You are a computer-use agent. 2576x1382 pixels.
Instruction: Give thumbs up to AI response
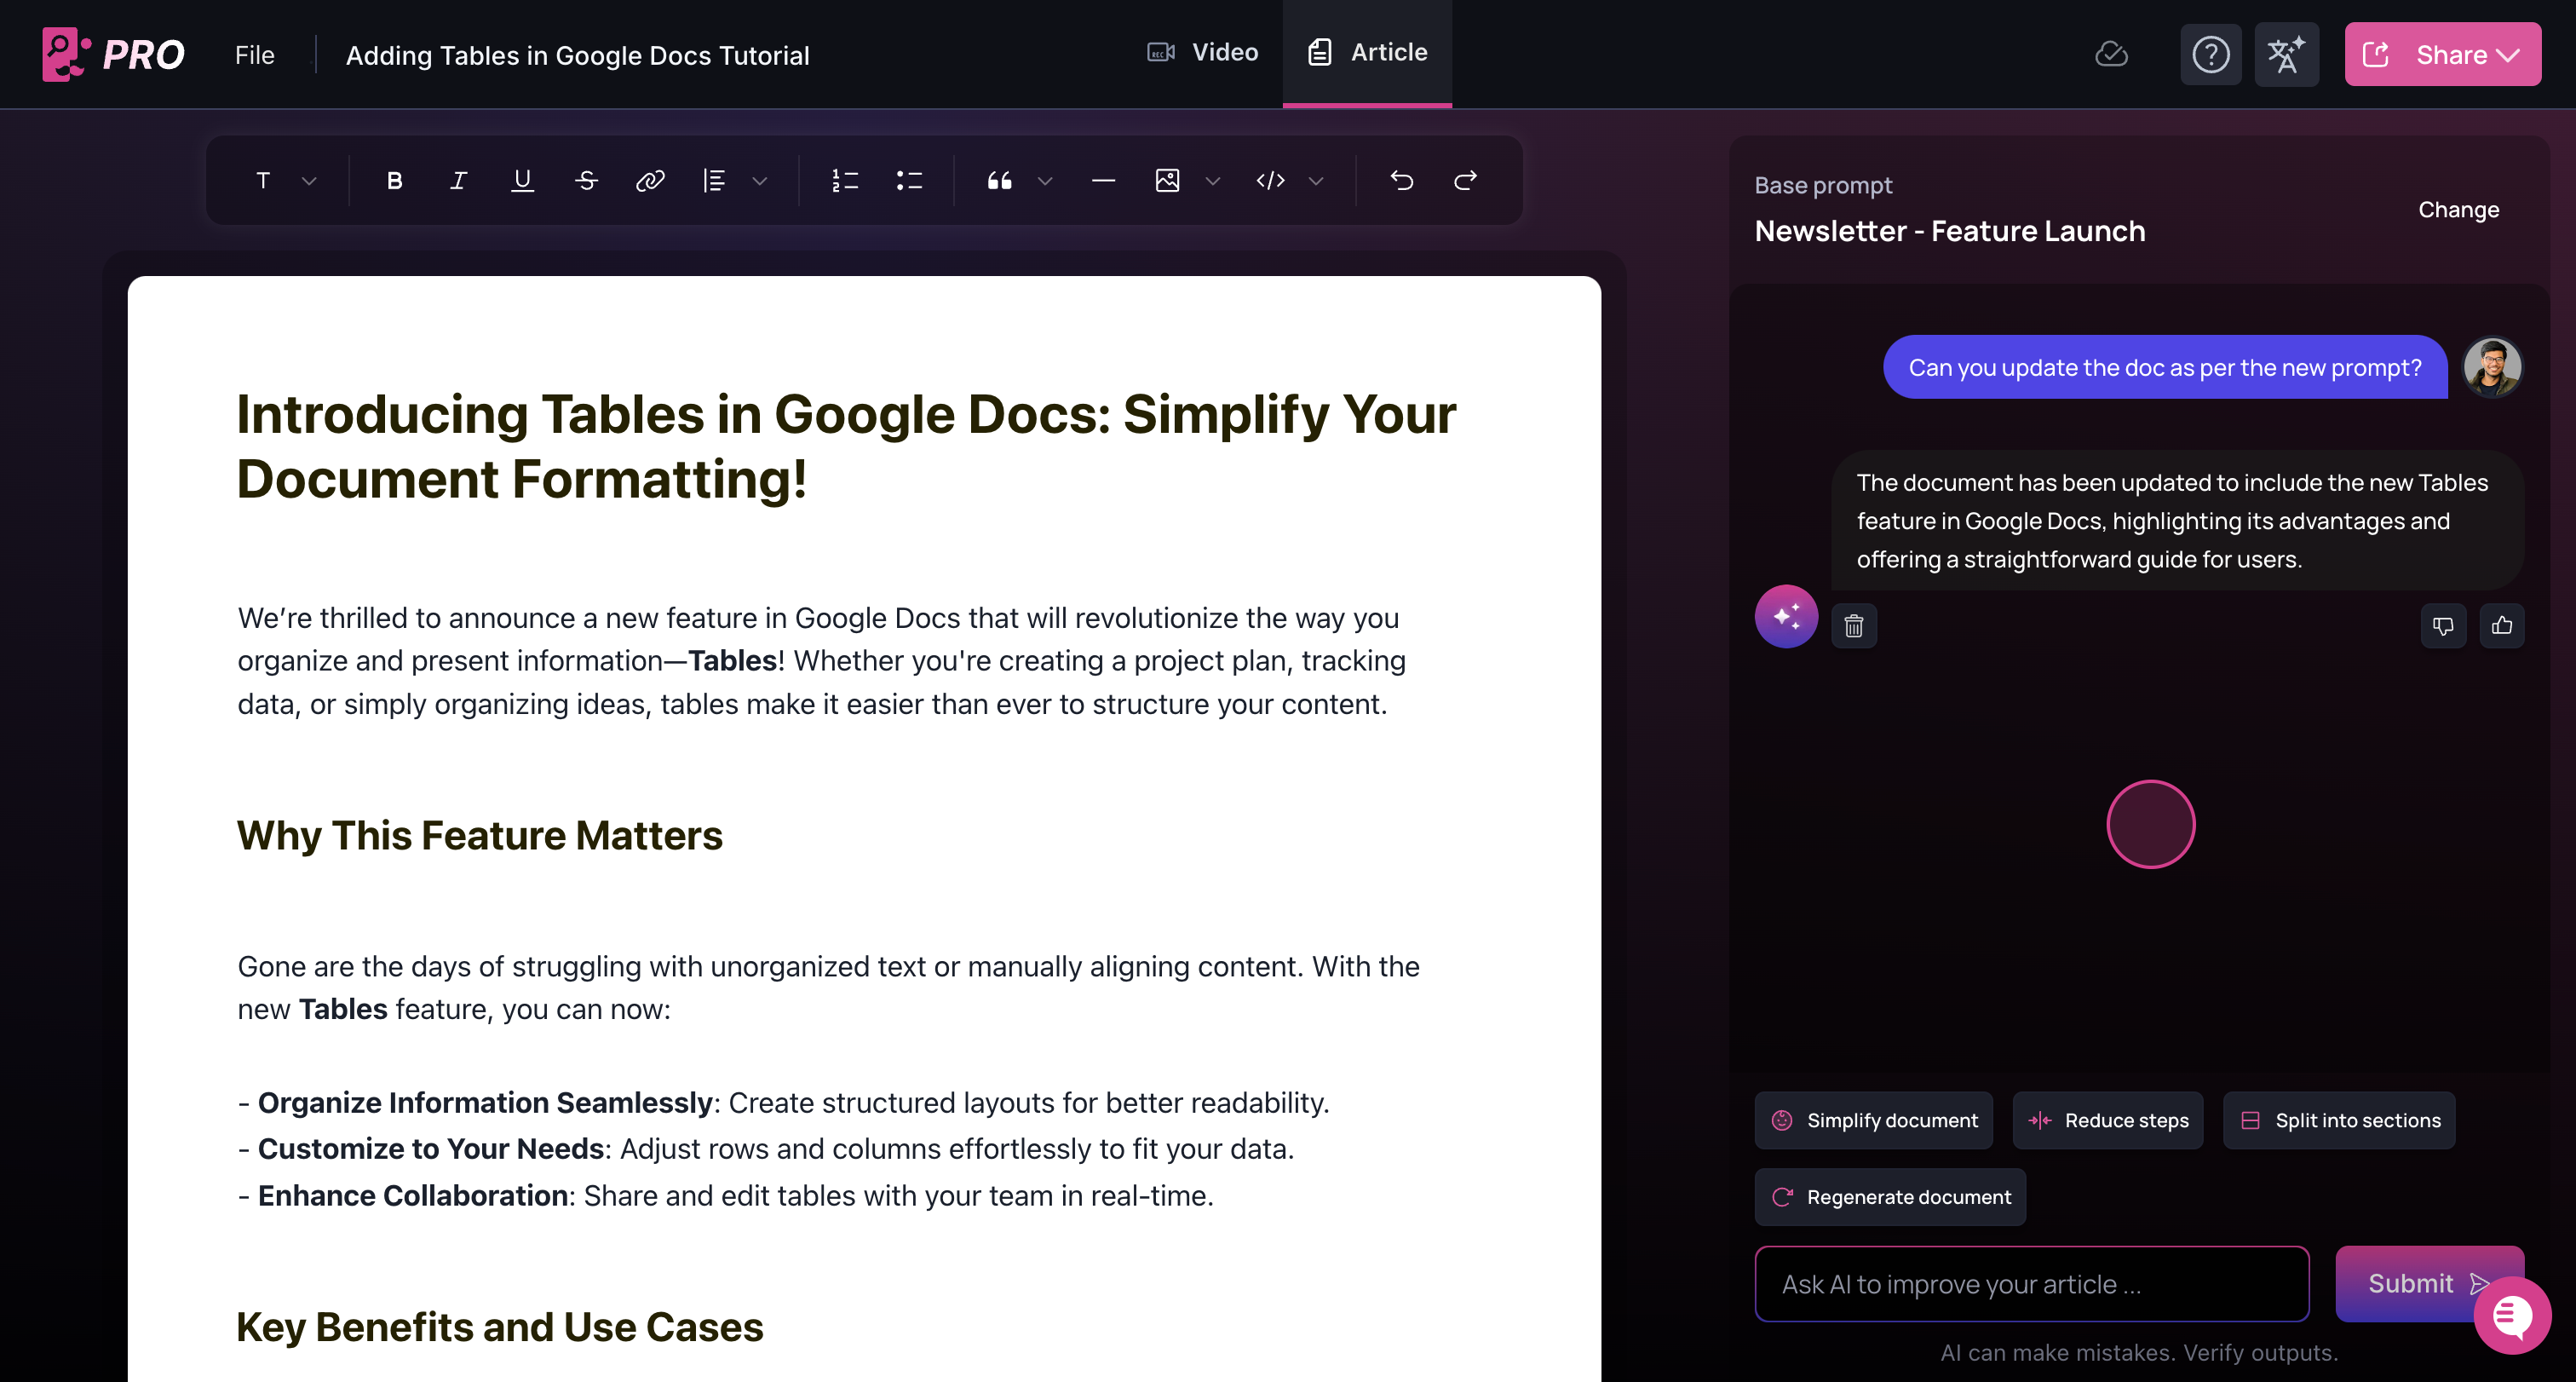[2502, 626]
